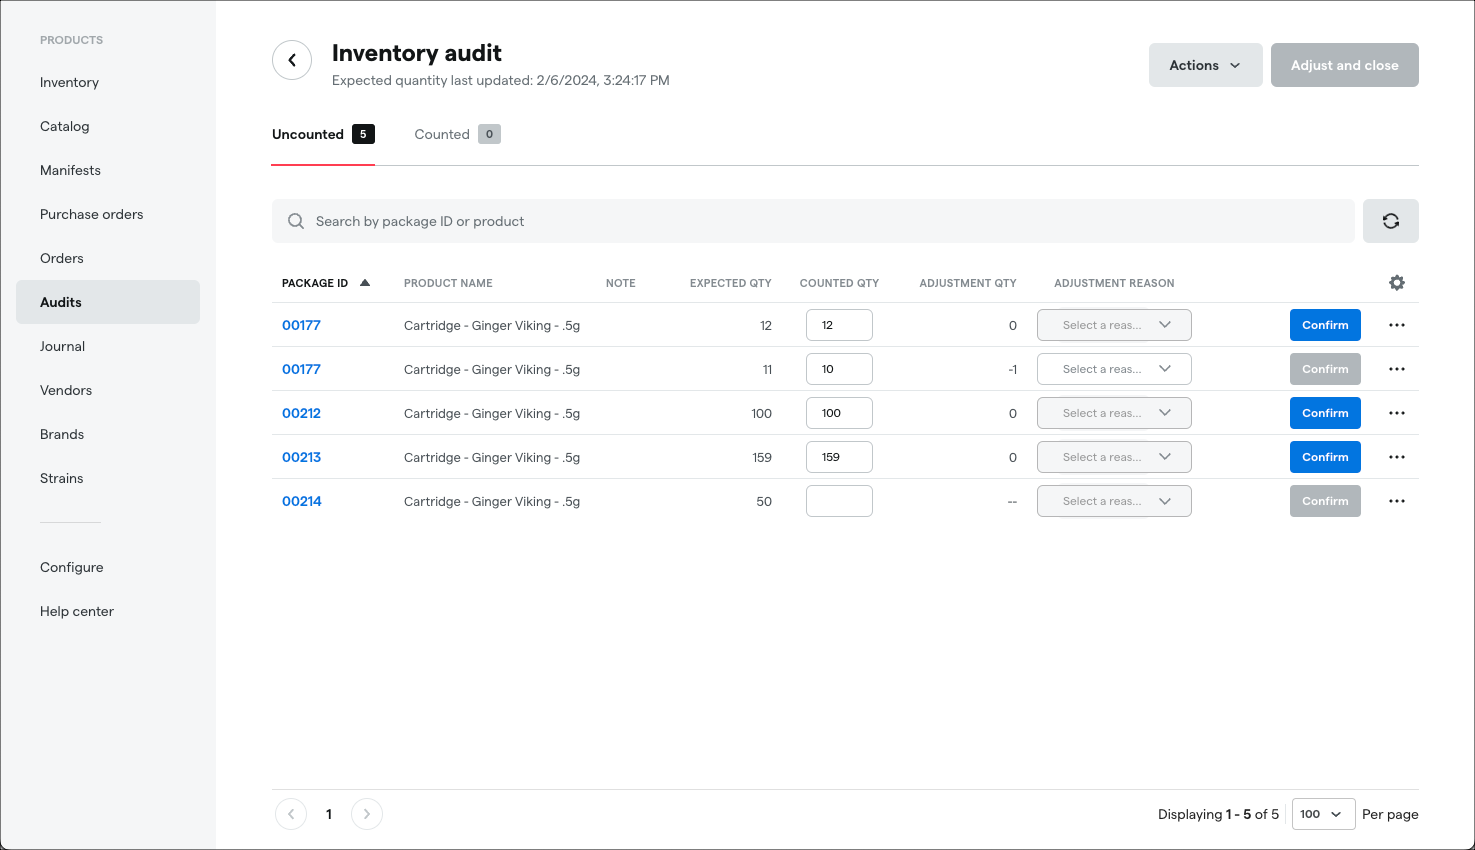Open Strains in the sidebar
Image resolution: width=1475 pixels, height=850 pixels.
62,478
